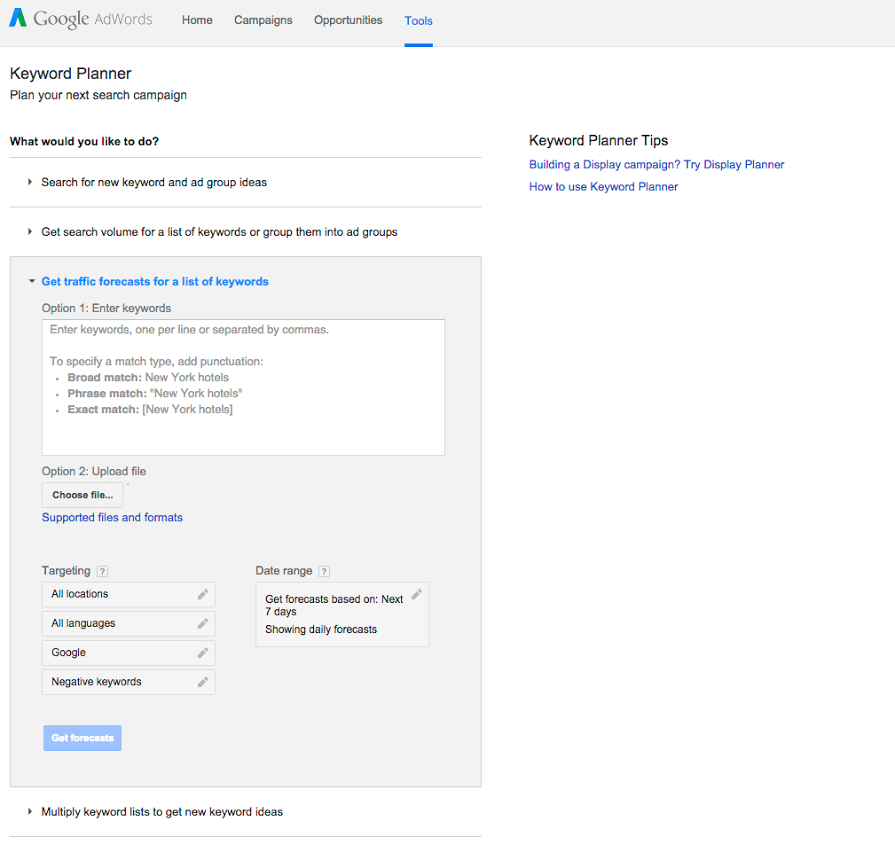Open Supported files and formats link
Image resolution: width=895 pixels, height=845 pixels.
point(112,518)
